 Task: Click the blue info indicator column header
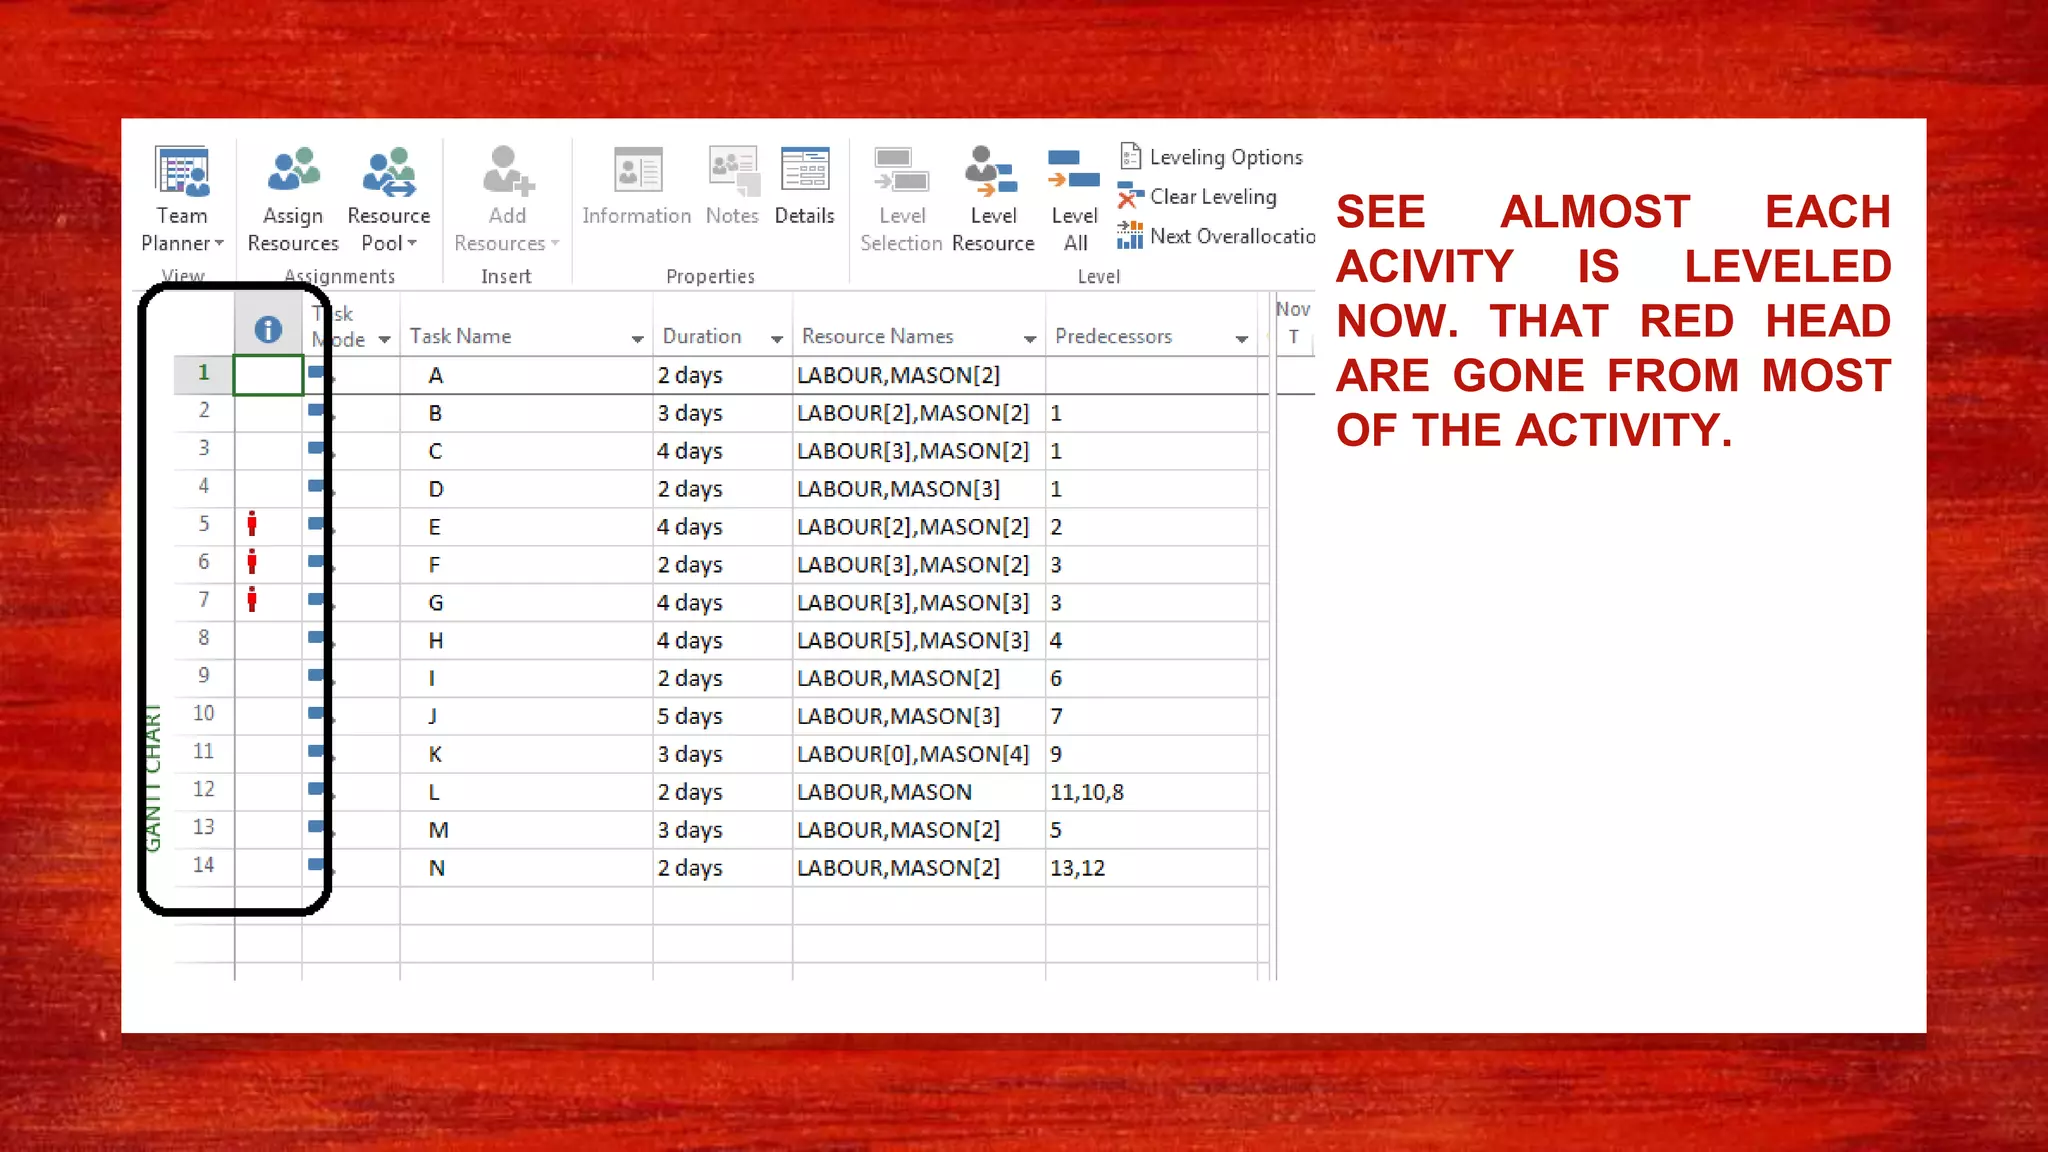268,329
